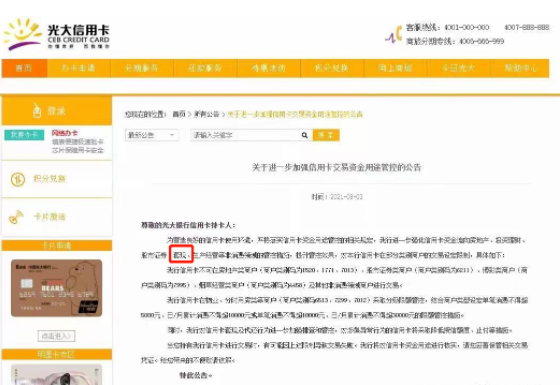Open the 还款服务 navigation menu
Viewport: 560px width, 385px height.
[x=205, y=68]
